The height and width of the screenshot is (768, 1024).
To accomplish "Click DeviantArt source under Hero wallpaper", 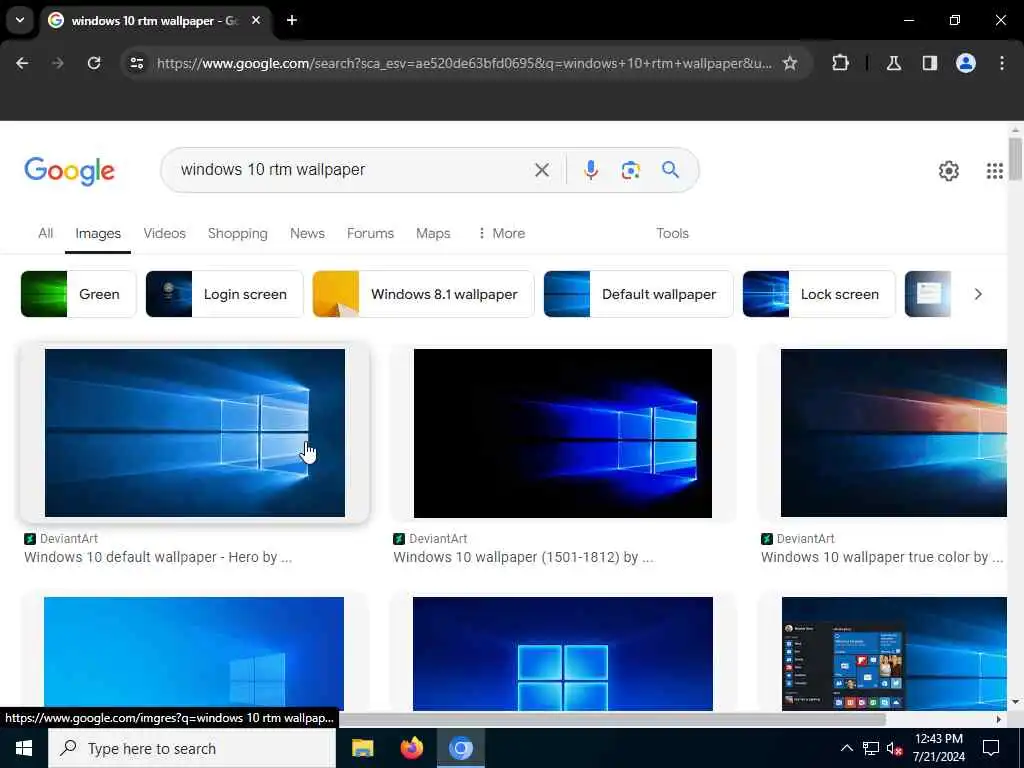I will point(61,539).
